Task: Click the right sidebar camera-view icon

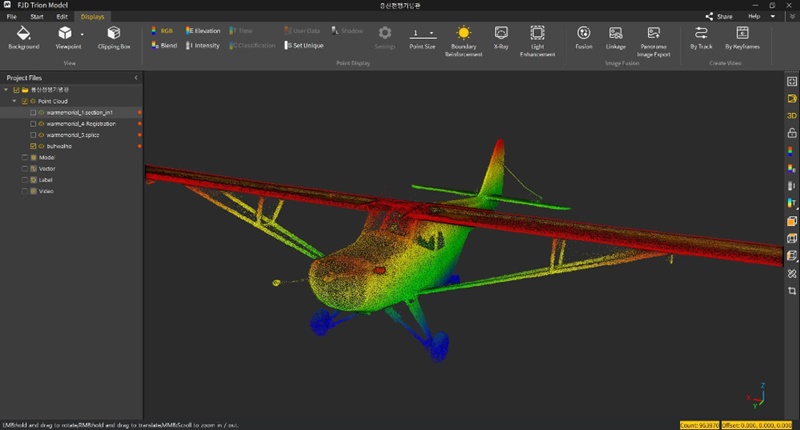Action: (792, 98)
